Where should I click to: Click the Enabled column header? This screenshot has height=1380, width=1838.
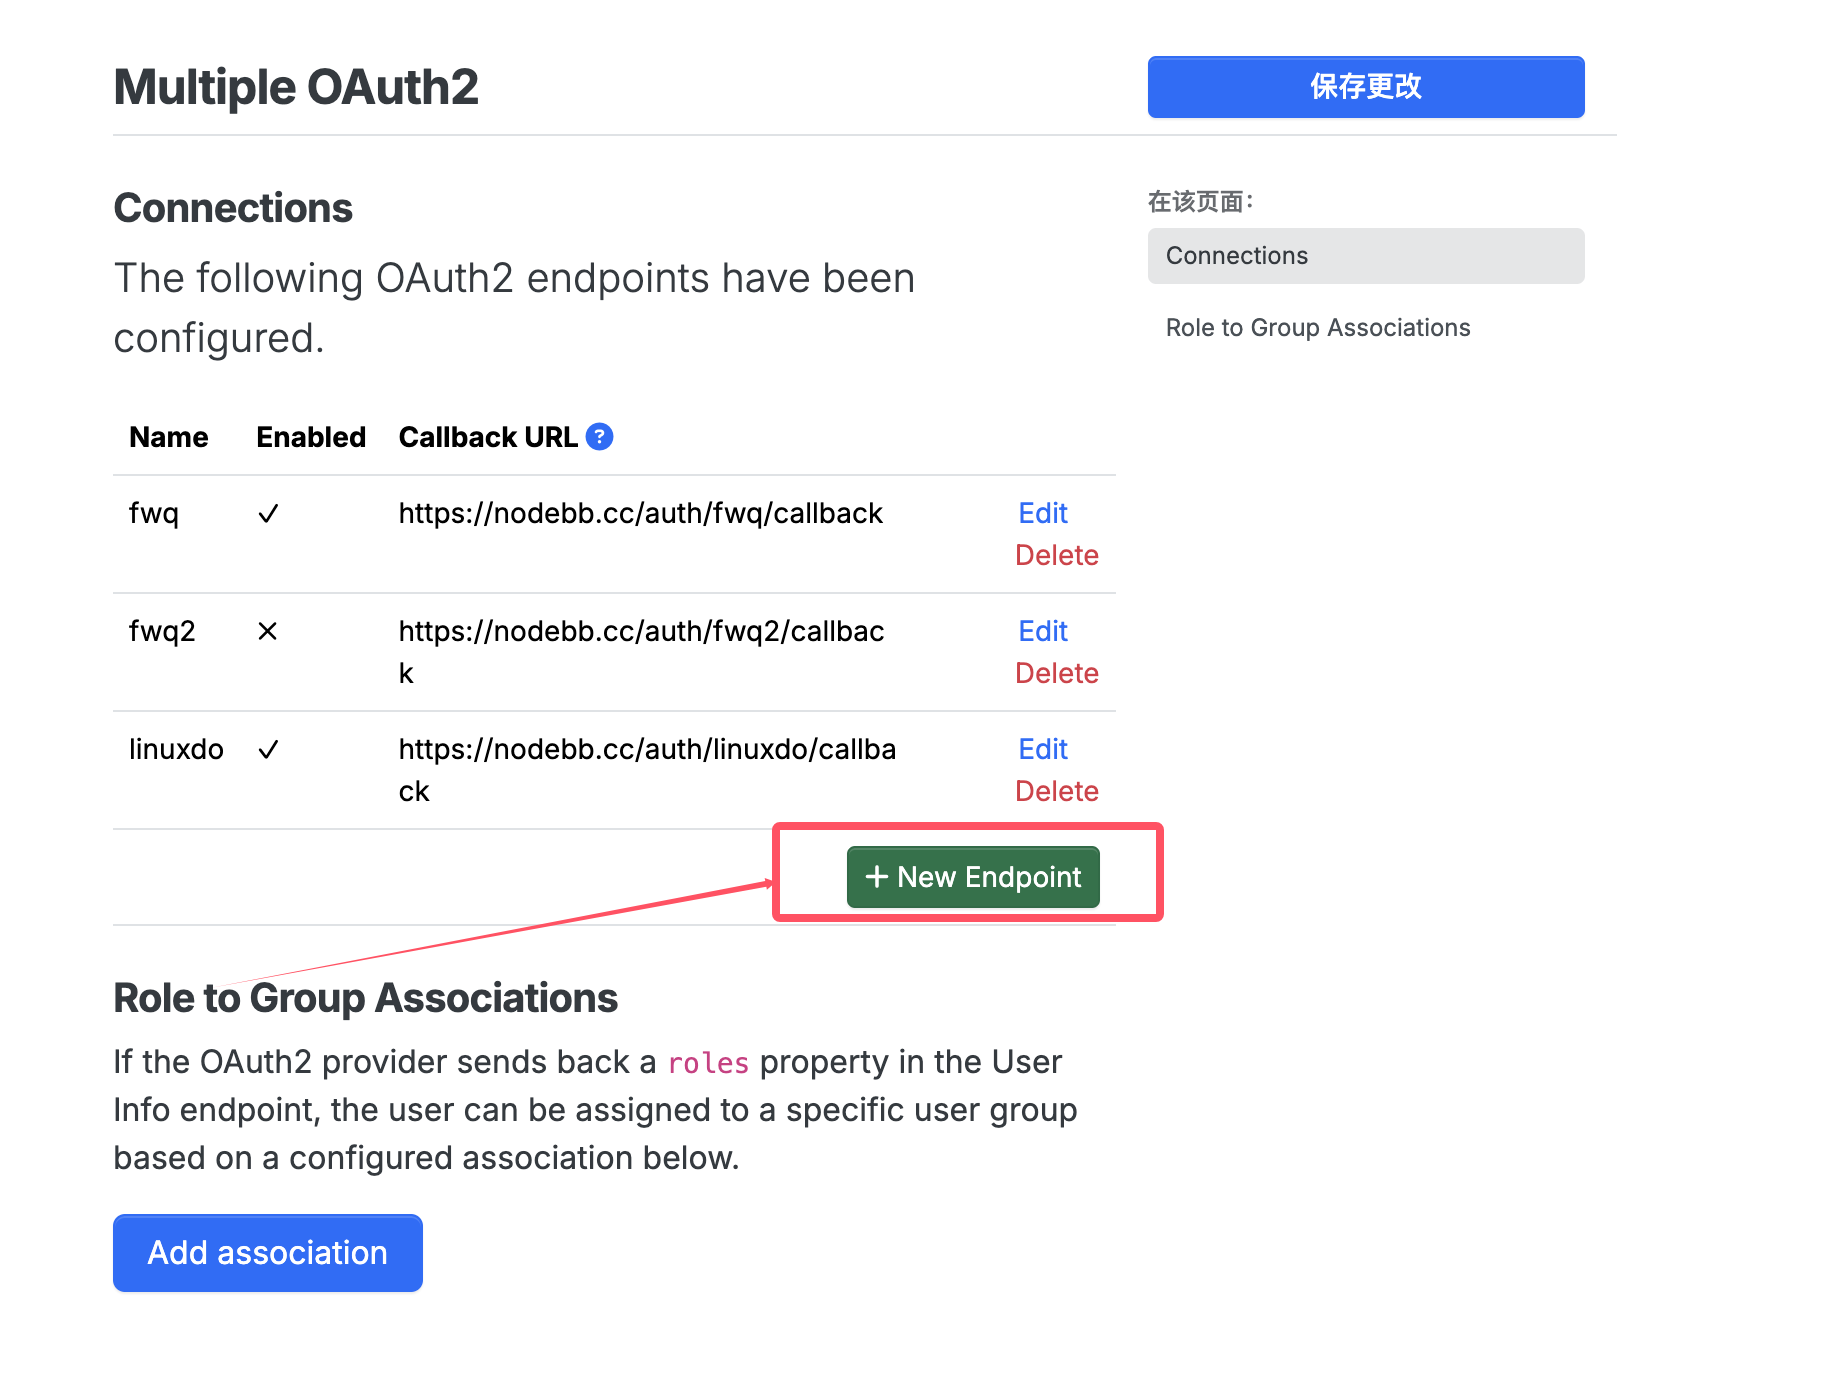pos(311,437)
